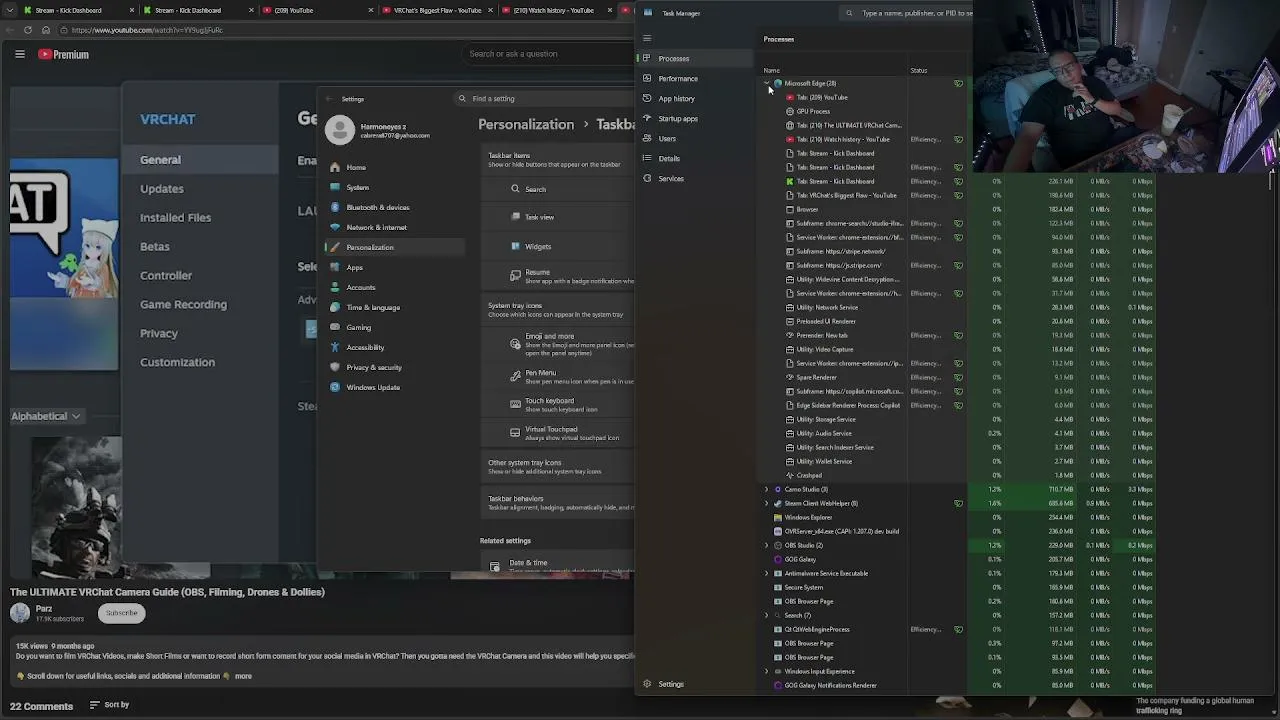1280x720 pixels.
Task: Expand the Search process group
Action: coord(767,615)
